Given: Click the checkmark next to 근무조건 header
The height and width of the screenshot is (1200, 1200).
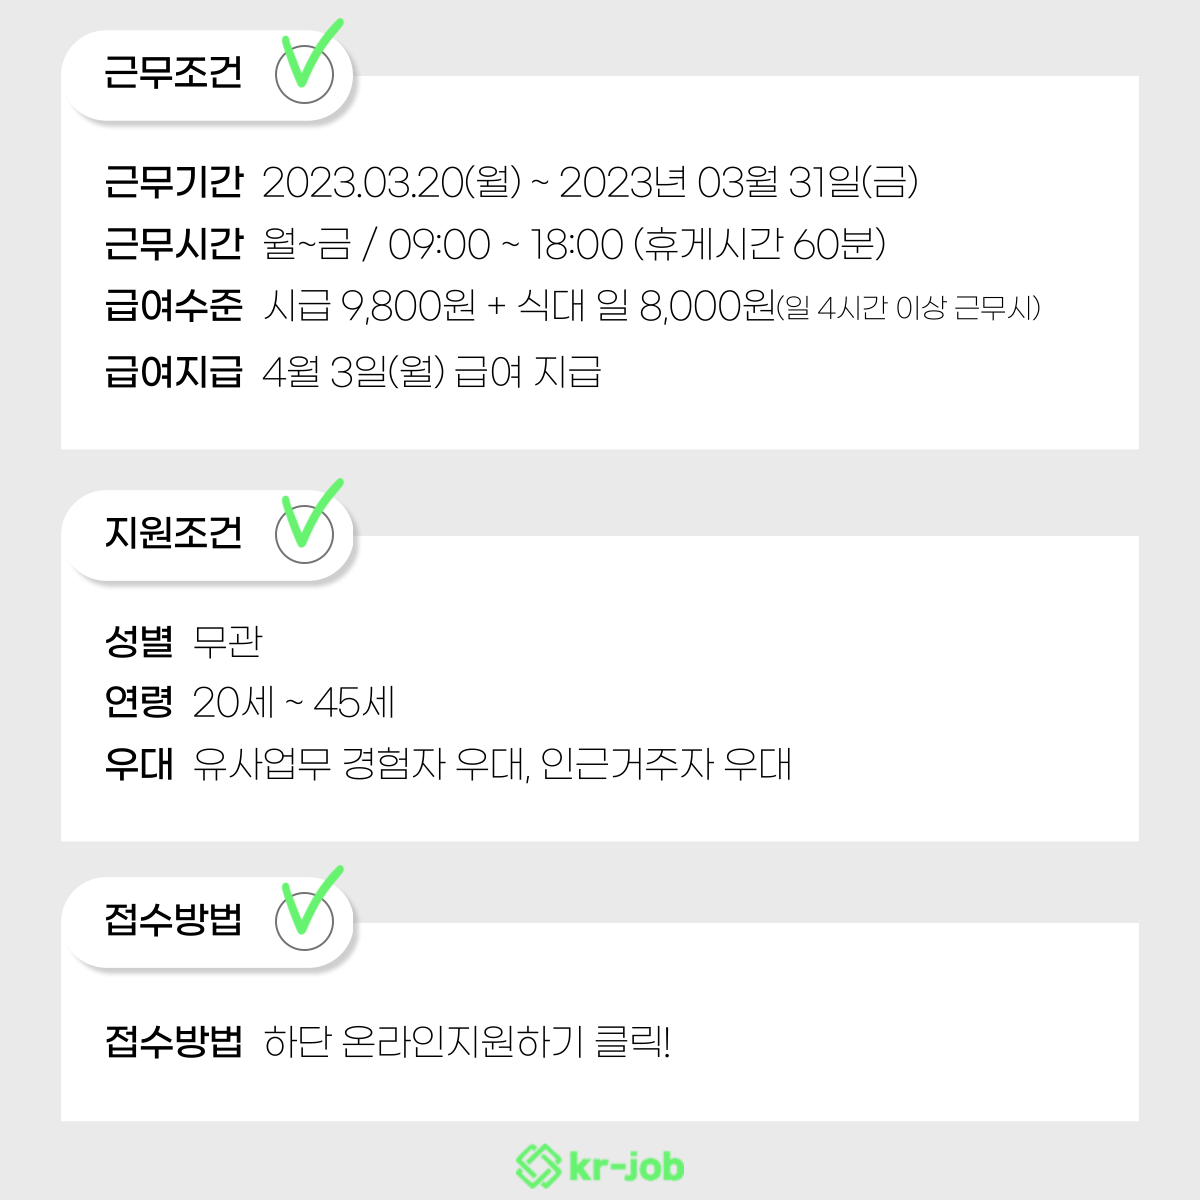Looking at the screenshot, I should pos(306,64).
